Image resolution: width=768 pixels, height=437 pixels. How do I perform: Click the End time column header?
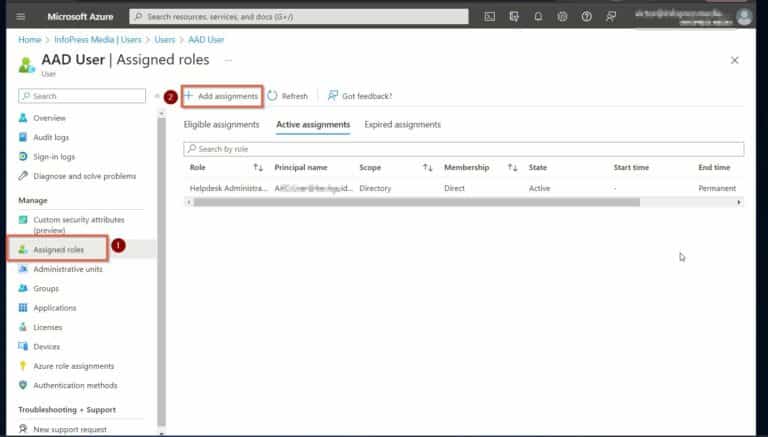pos(714,168)
